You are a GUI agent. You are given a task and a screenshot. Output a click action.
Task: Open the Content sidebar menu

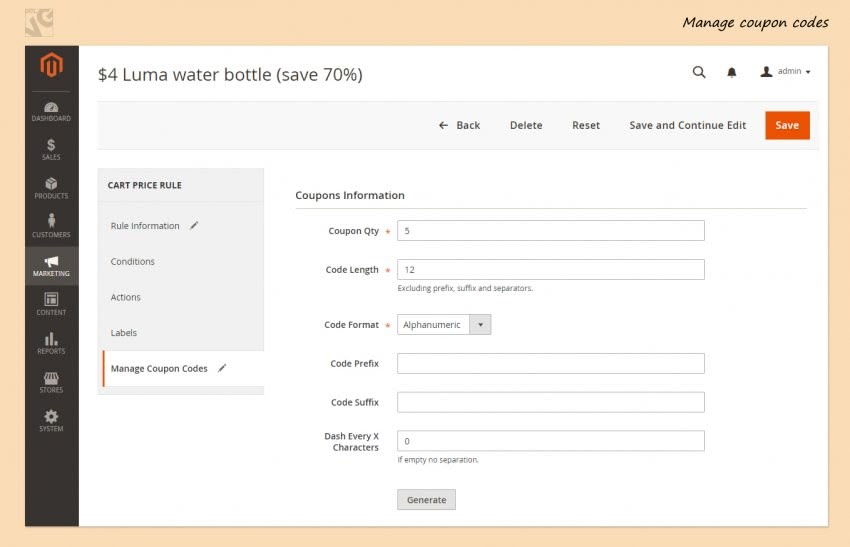click(x=51, y=304)
